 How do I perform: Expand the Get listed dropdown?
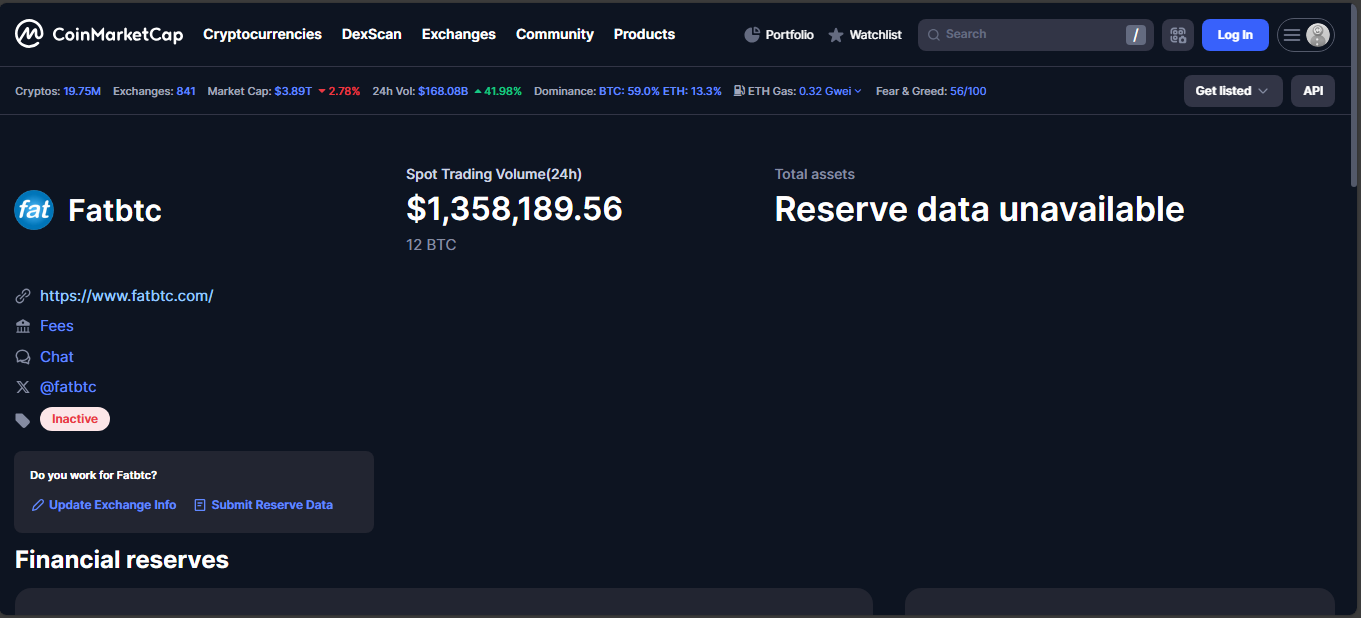click(1232, 91)
